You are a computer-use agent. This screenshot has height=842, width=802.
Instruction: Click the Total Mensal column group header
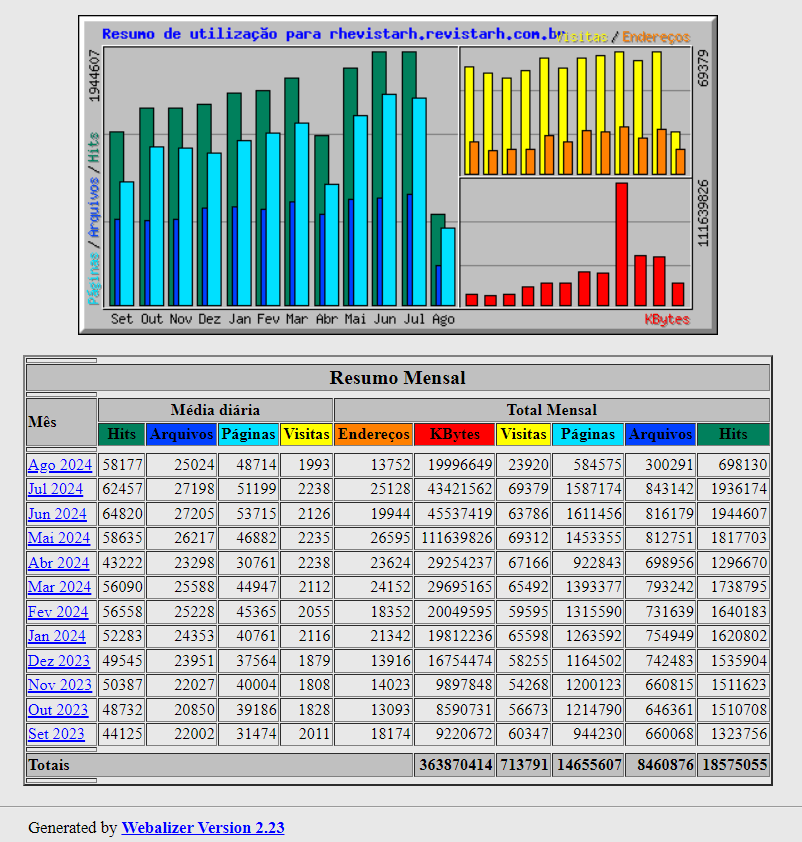(x=552, y=410)
